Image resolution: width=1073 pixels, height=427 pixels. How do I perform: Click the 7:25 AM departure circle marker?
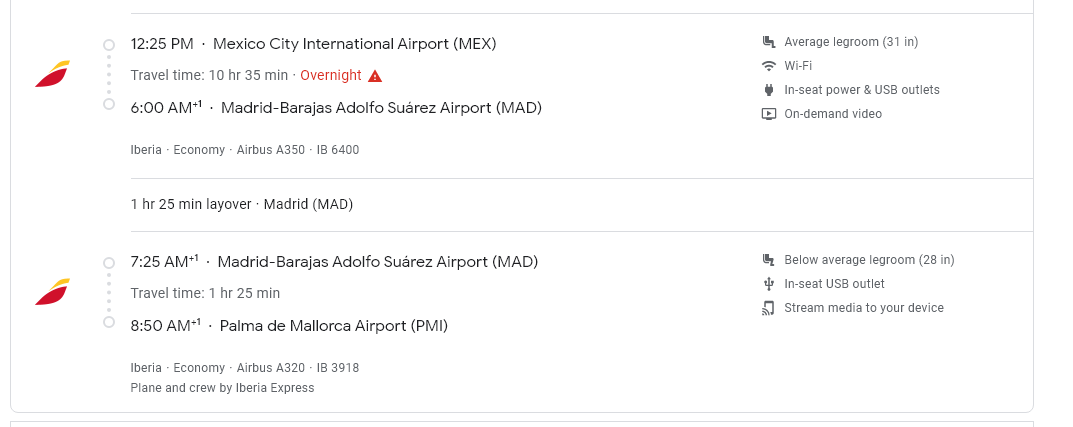(109, 262)
